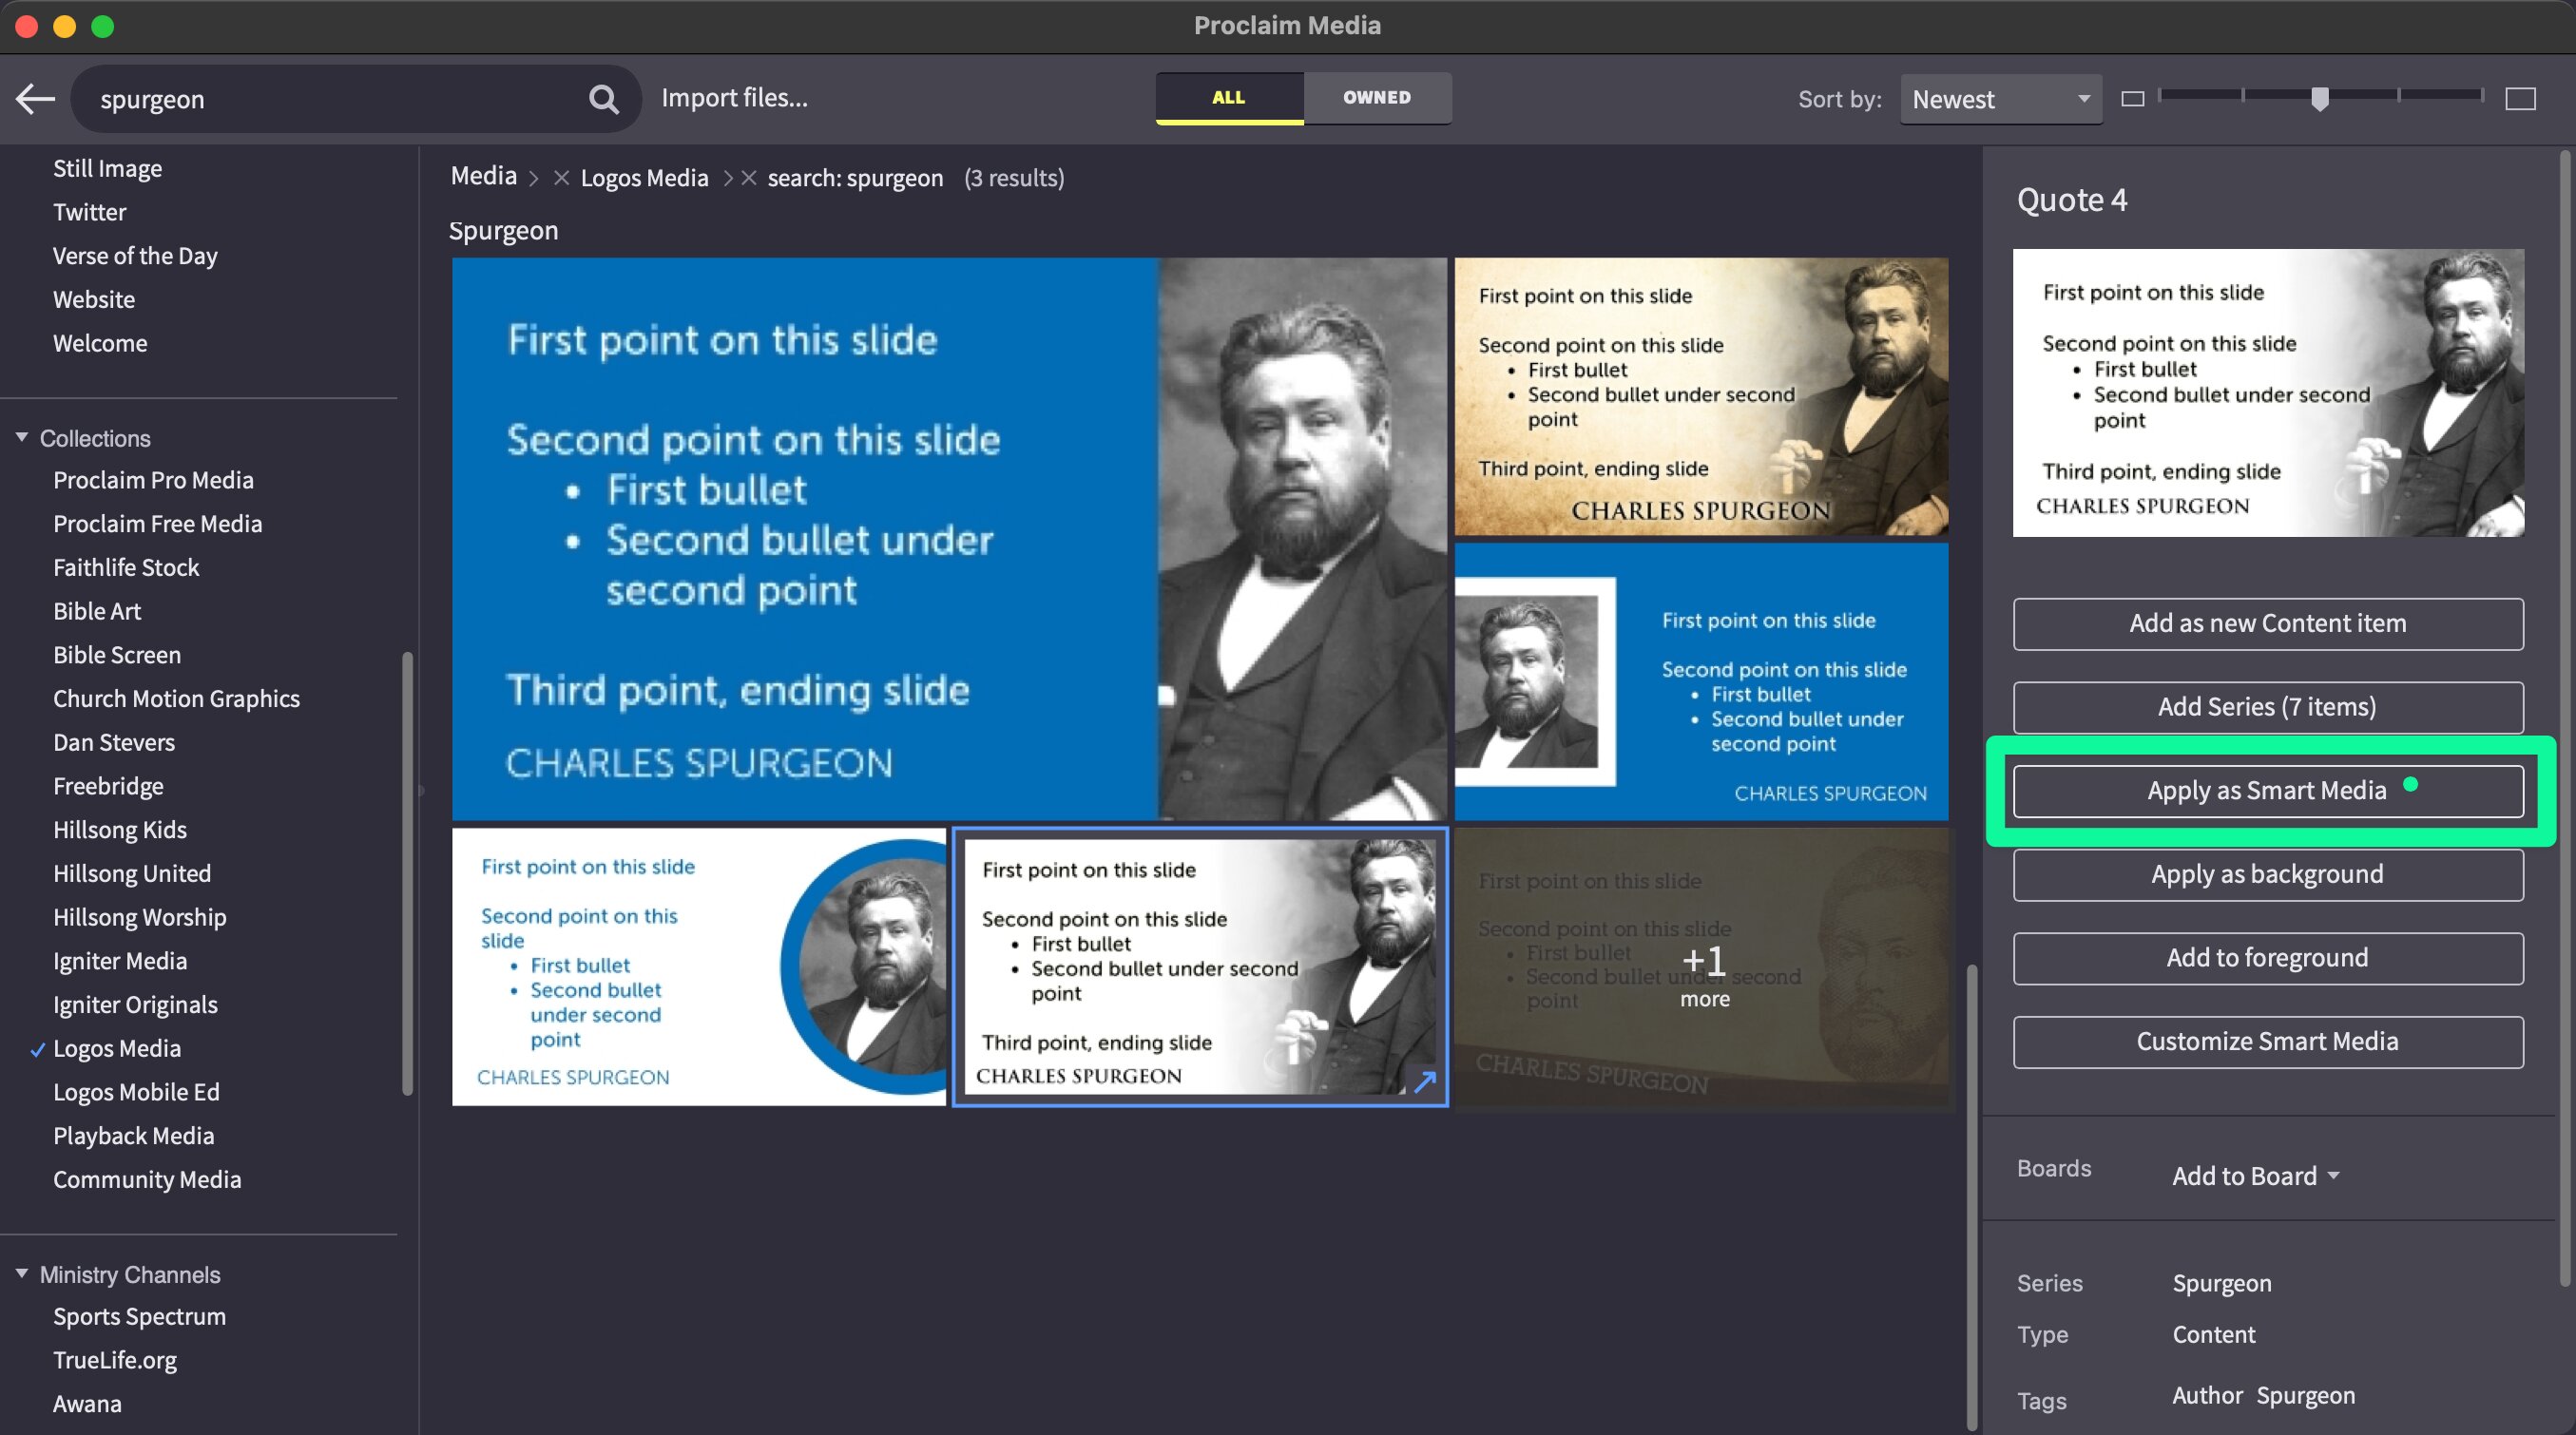Click the back arrow icon

click(x=35, y=98)
